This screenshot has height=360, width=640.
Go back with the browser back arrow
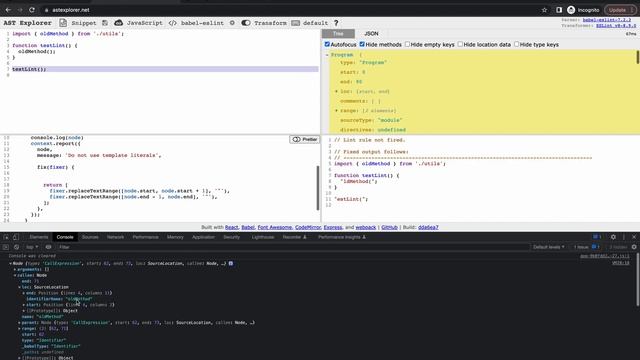[8, 10]
